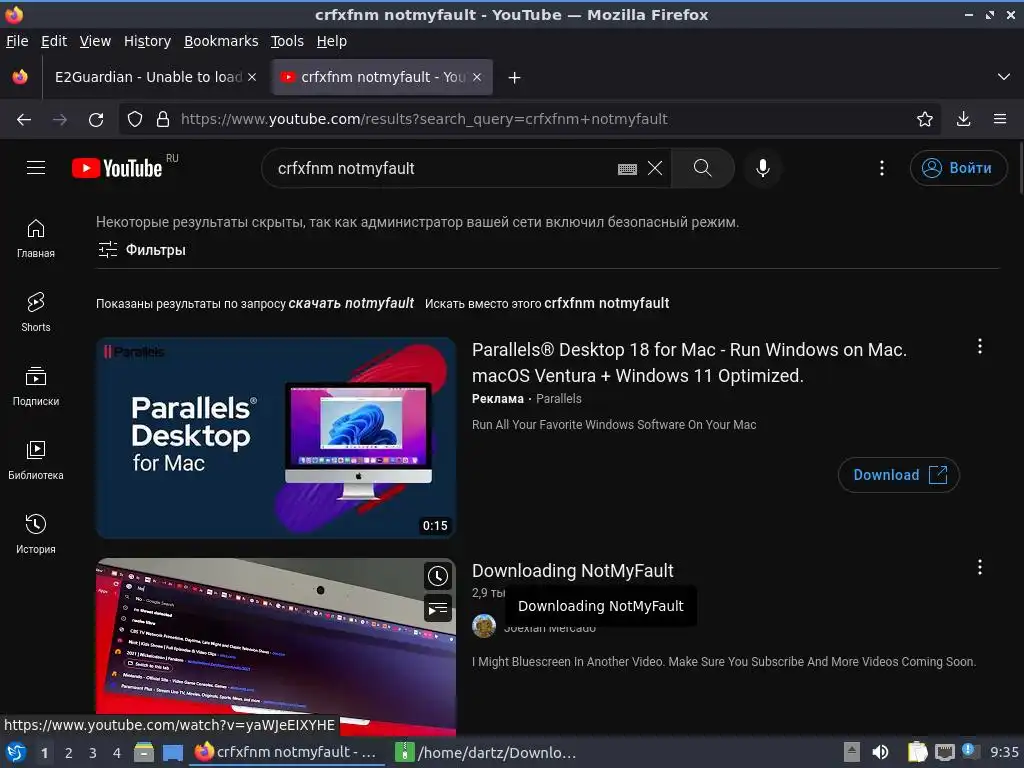Close the E2Guardian tab
Screen dimensions: 1024x768
point(251,77)
